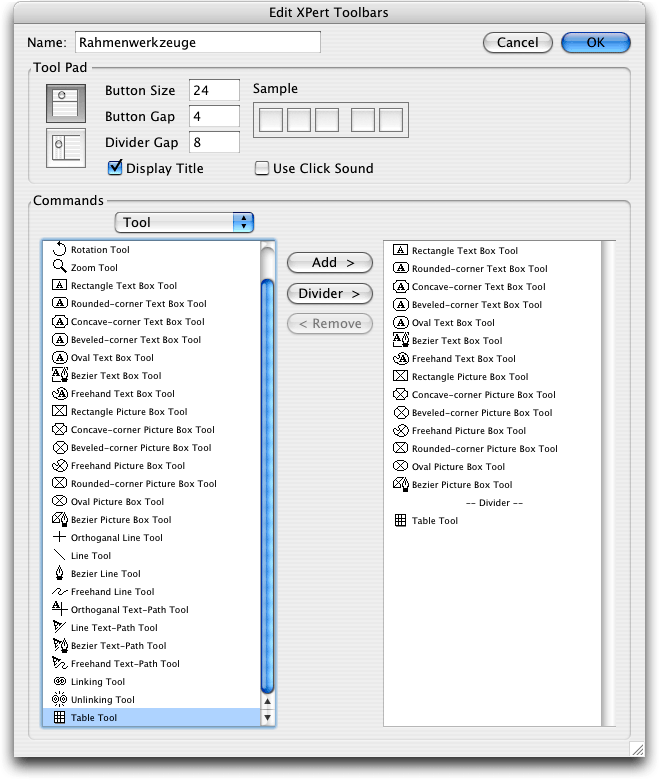The height and width of the screenshot is (780, 659).
Task: Select Rectangle Picture Box Tool in right list
Action: [x=492, y=377]
